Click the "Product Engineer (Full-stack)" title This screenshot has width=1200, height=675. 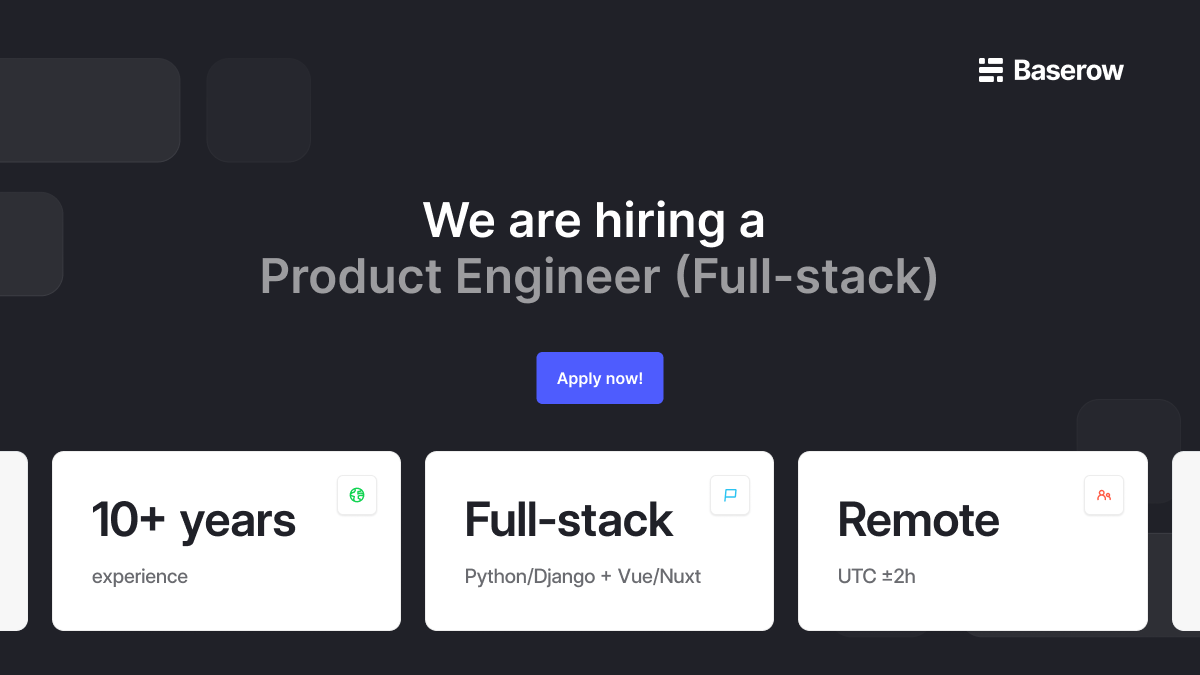click(x=599, y=277)
